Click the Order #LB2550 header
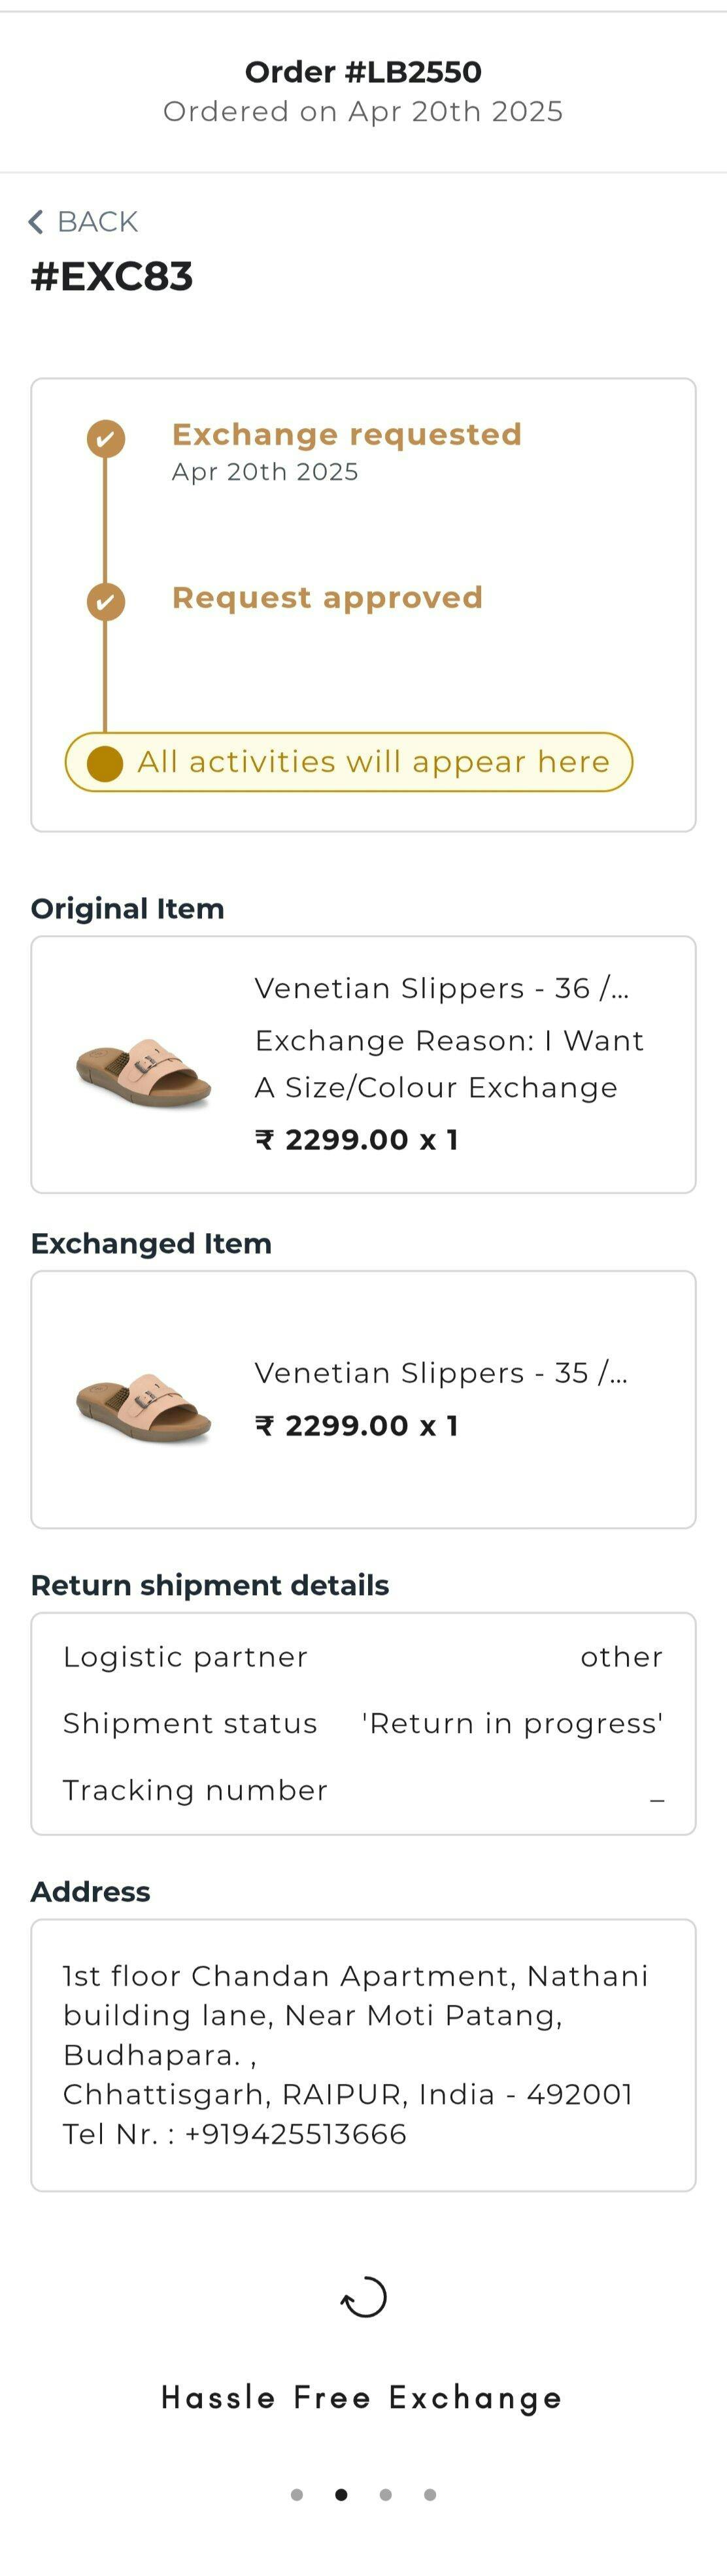 tap(363, 72)
